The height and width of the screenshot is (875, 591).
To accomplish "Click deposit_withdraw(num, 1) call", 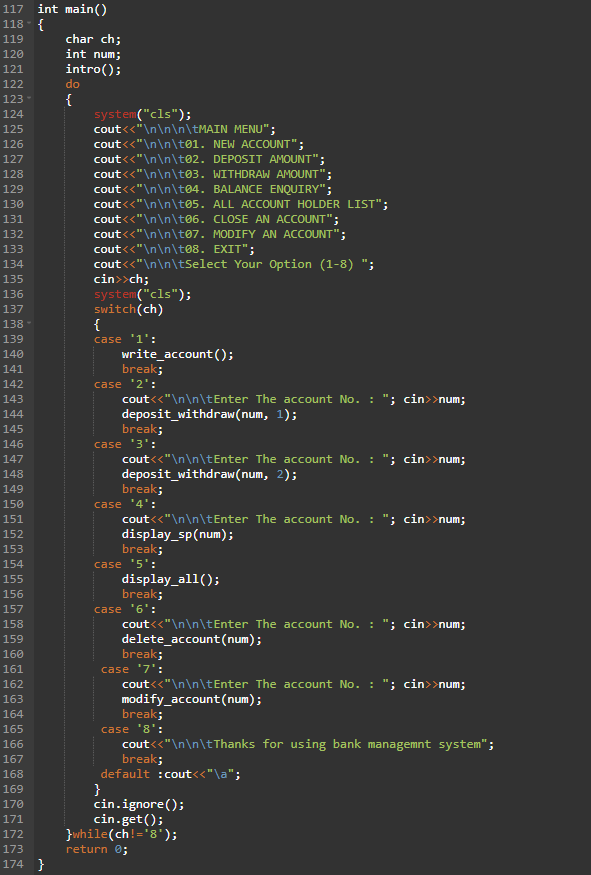I will point(209,415).
